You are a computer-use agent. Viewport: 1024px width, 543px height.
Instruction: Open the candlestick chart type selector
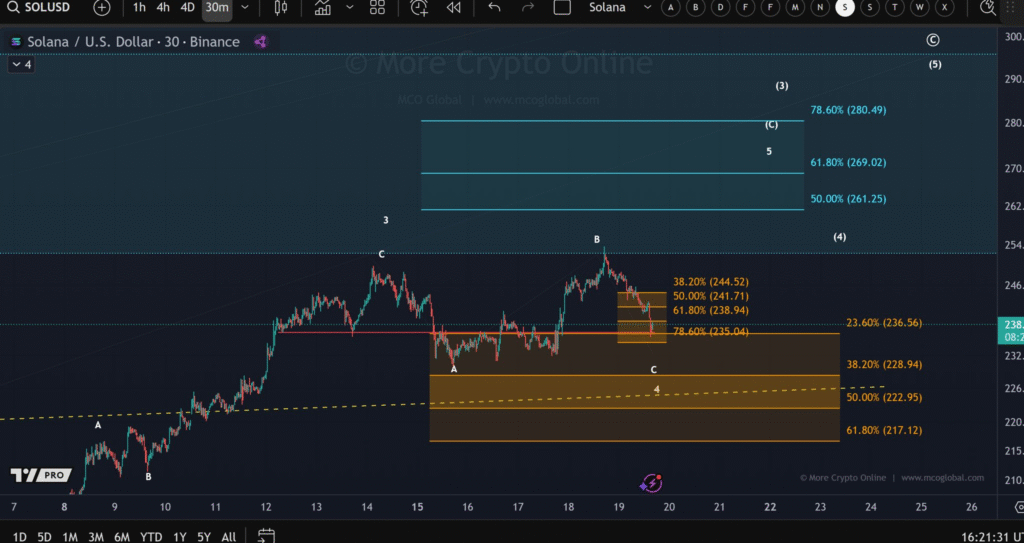click(x=281, y=7)
